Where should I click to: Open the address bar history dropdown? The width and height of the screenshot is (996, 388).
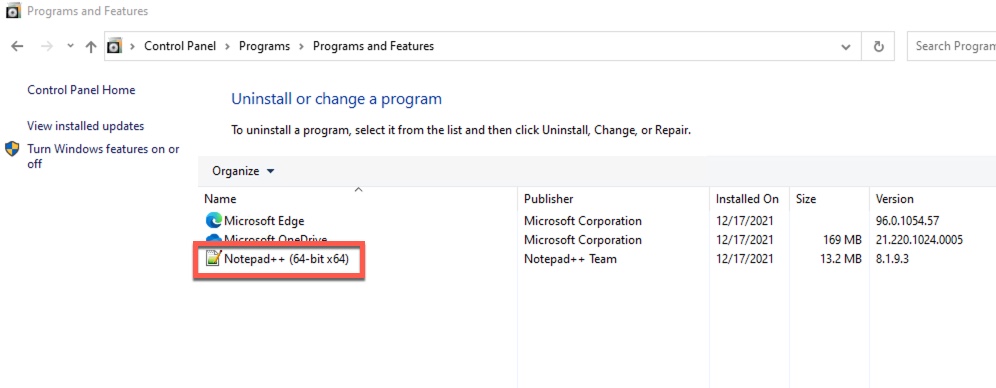(846, 46)
